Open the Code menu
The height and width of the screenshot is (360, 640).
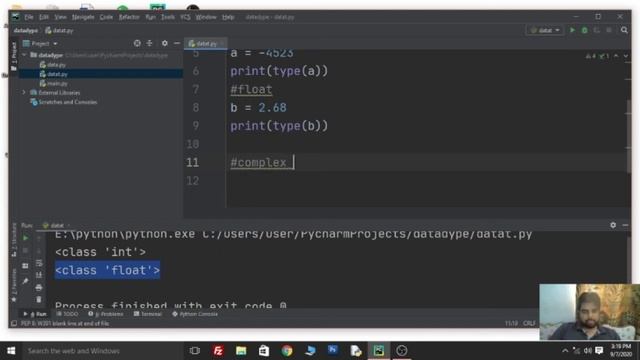coord(106,17)
